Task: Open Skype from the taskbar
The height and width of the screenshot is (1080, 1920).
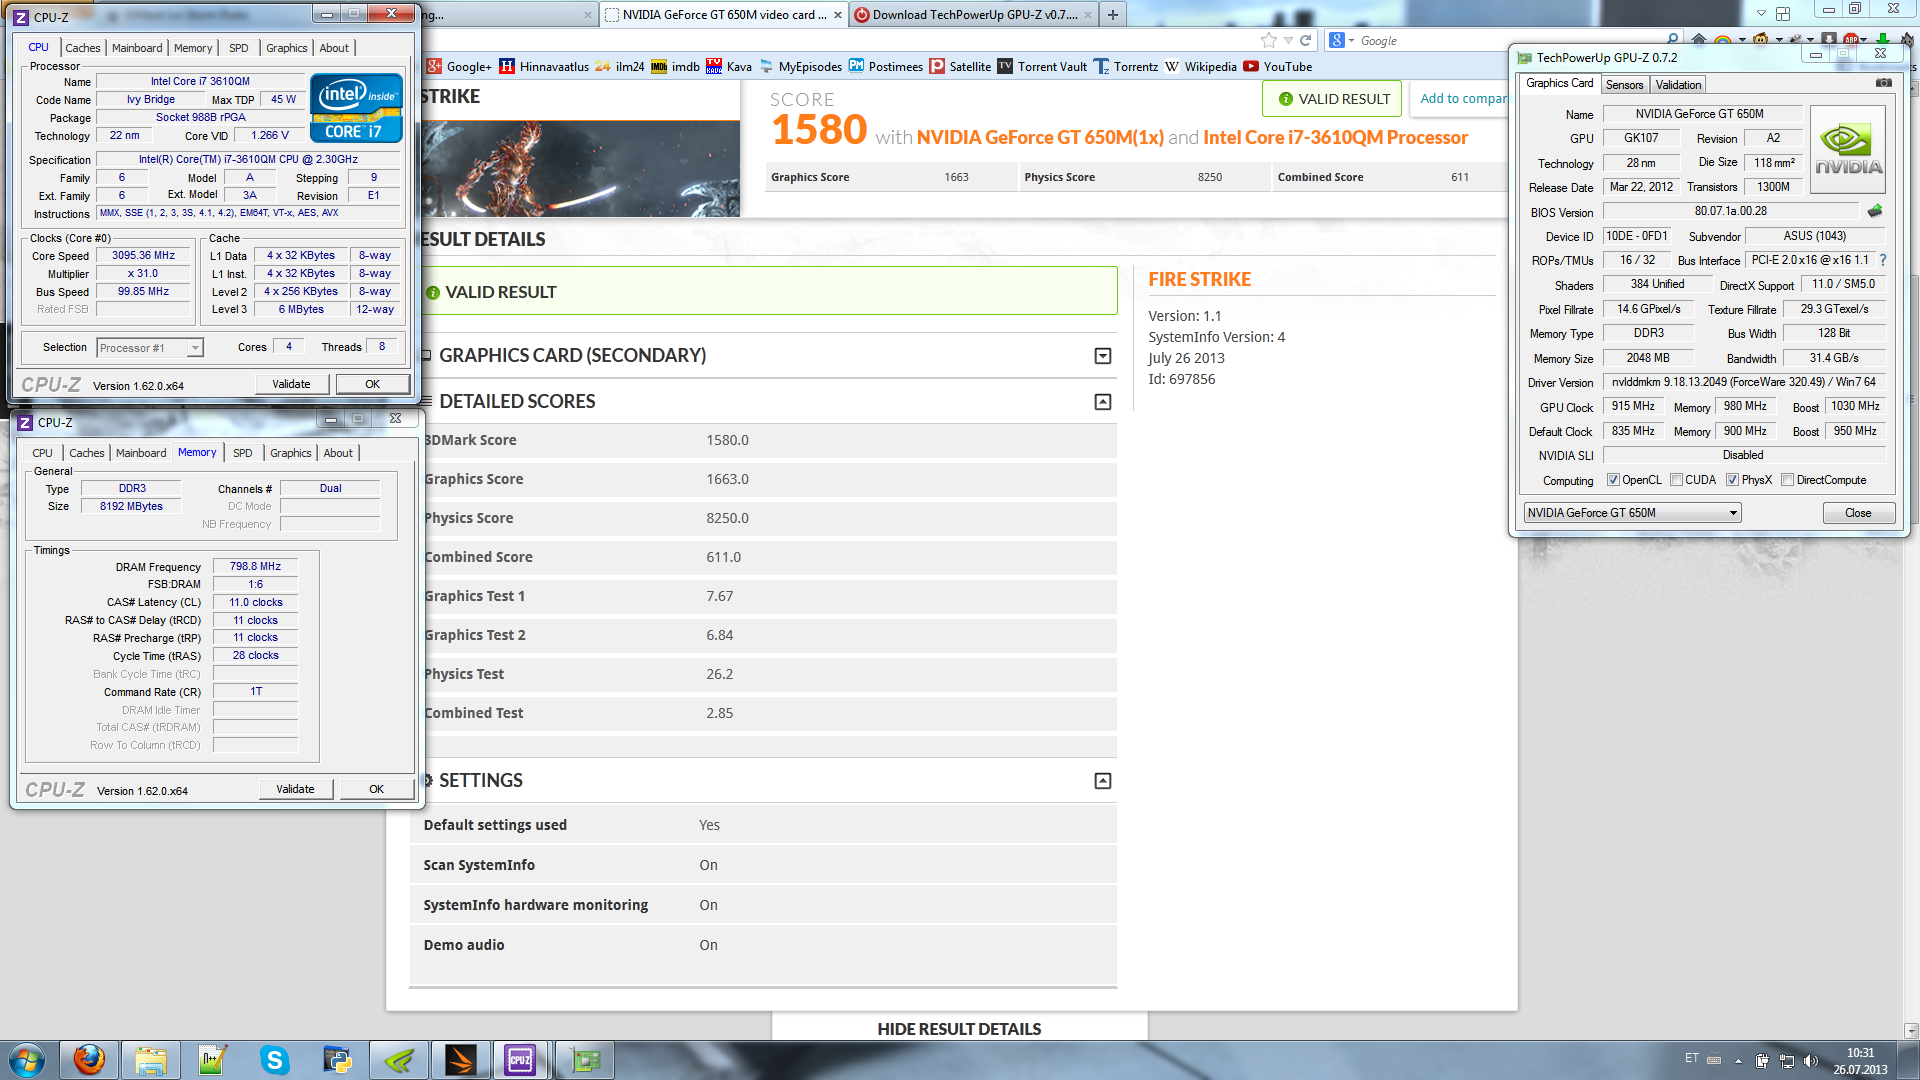Action: point(275,1060)
